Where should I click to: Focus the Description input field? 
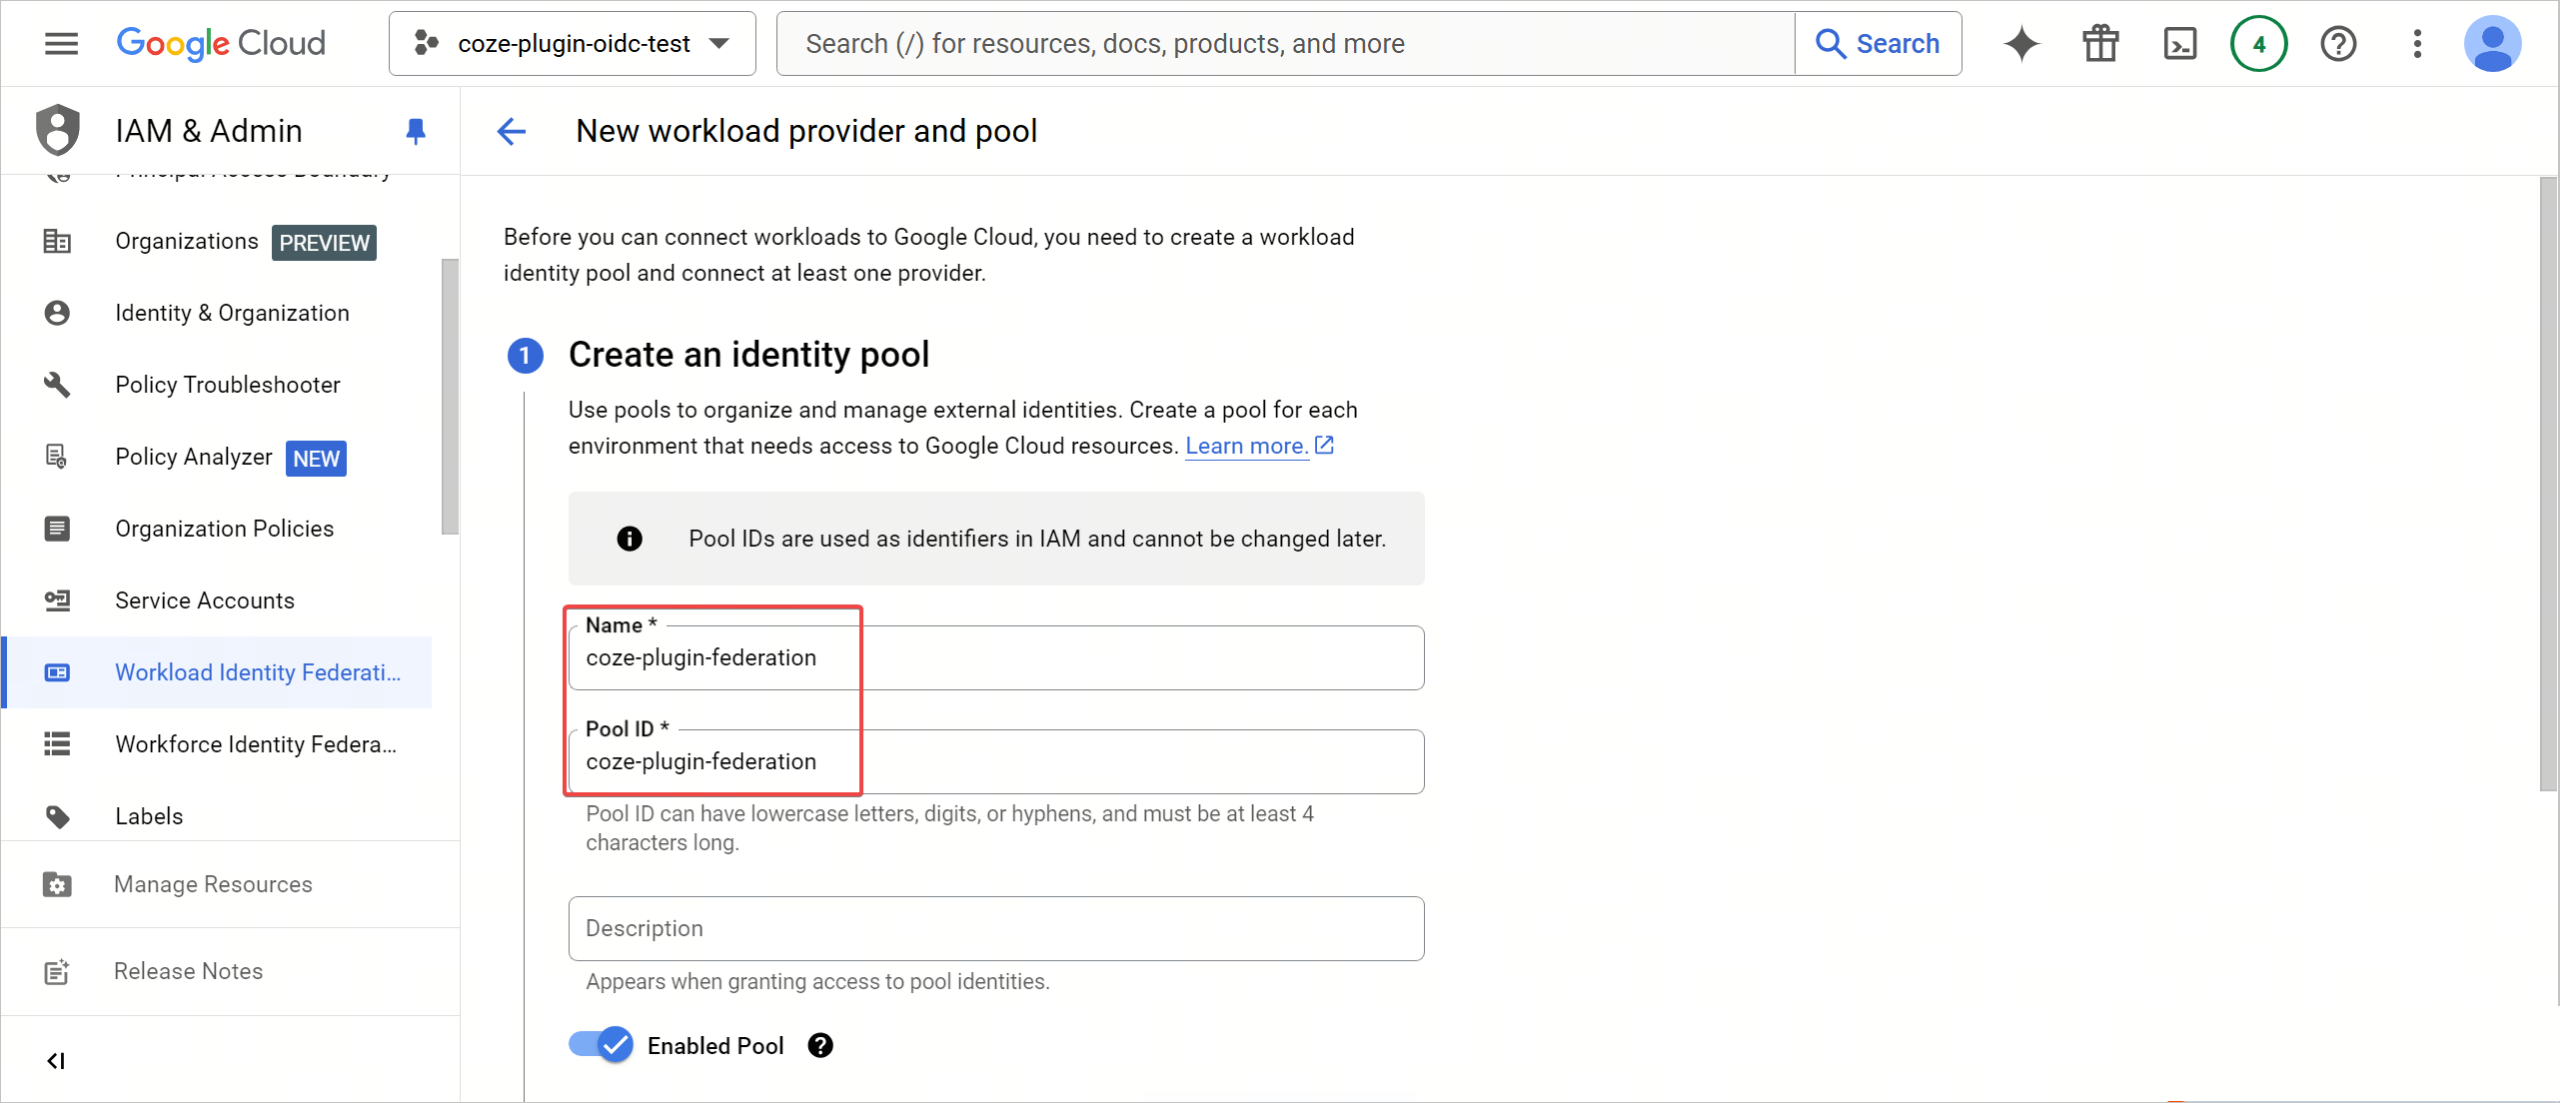996,928
